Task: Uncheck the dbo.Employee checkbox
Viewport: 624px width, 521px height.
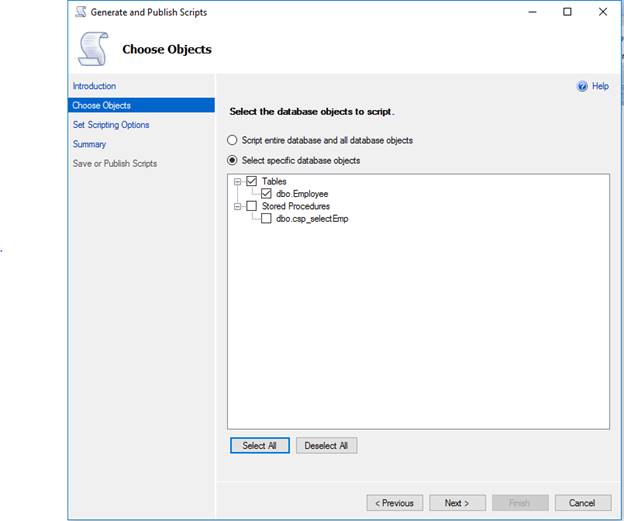Action: [266, 194]
